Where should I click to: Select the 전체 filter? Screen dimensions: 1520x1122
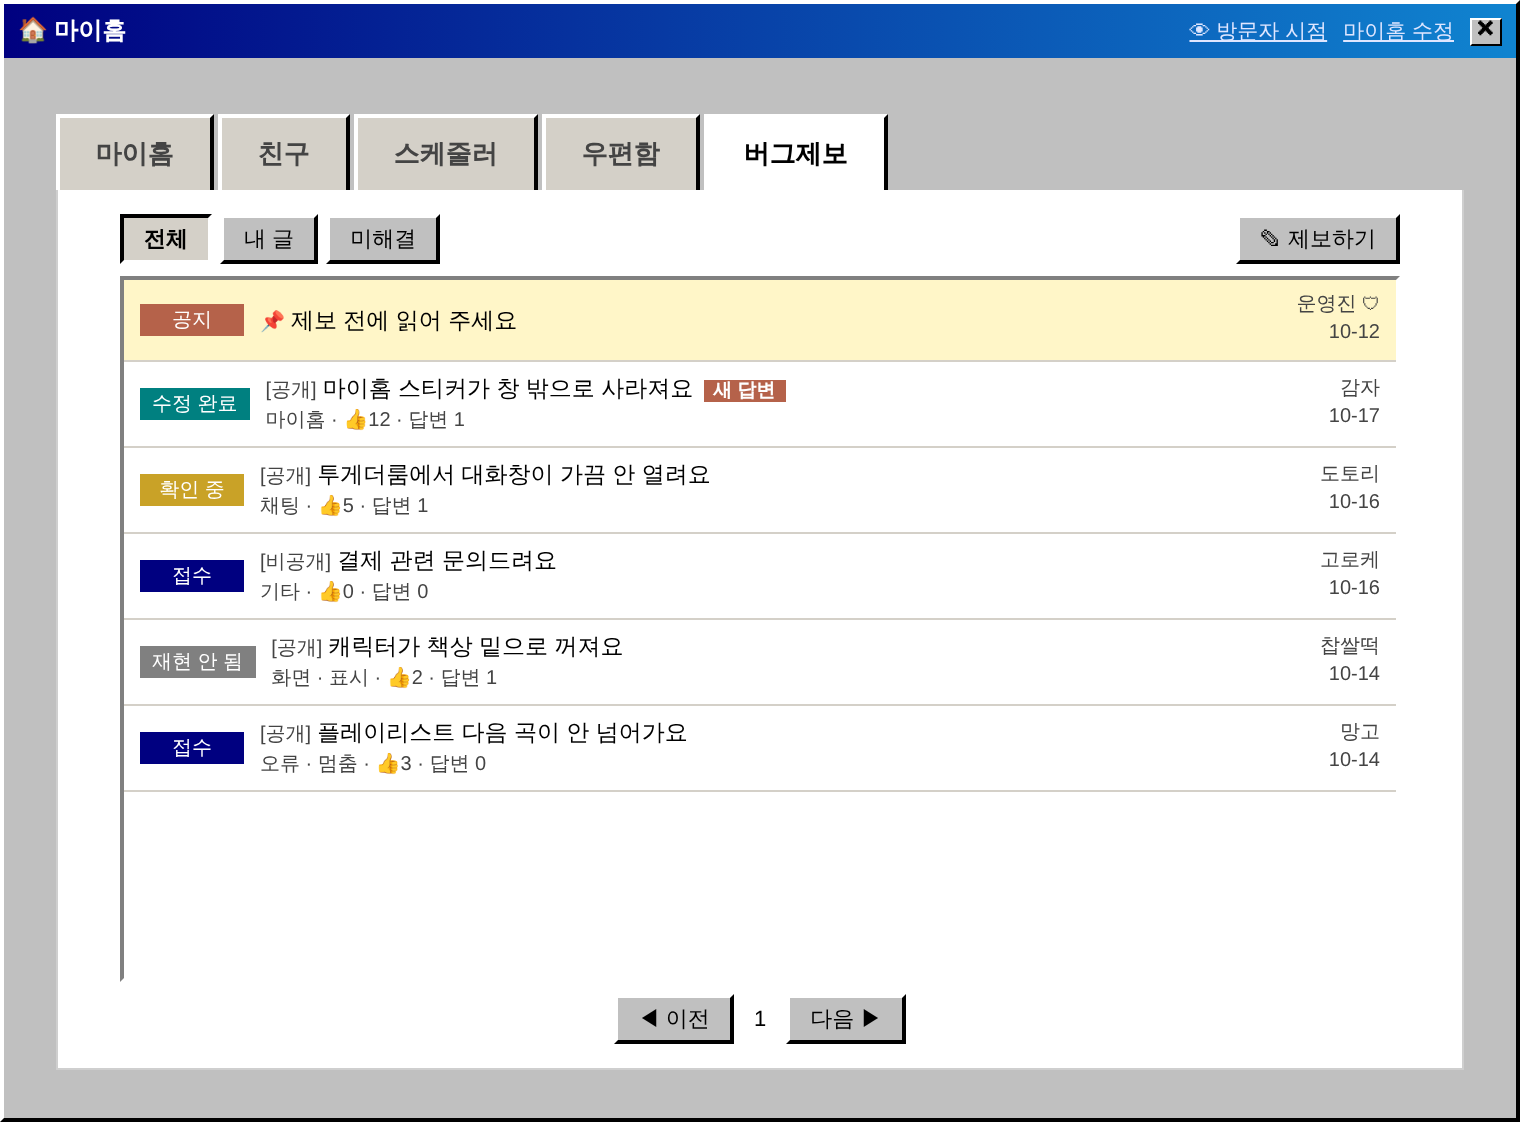click(x=166, y=239)
